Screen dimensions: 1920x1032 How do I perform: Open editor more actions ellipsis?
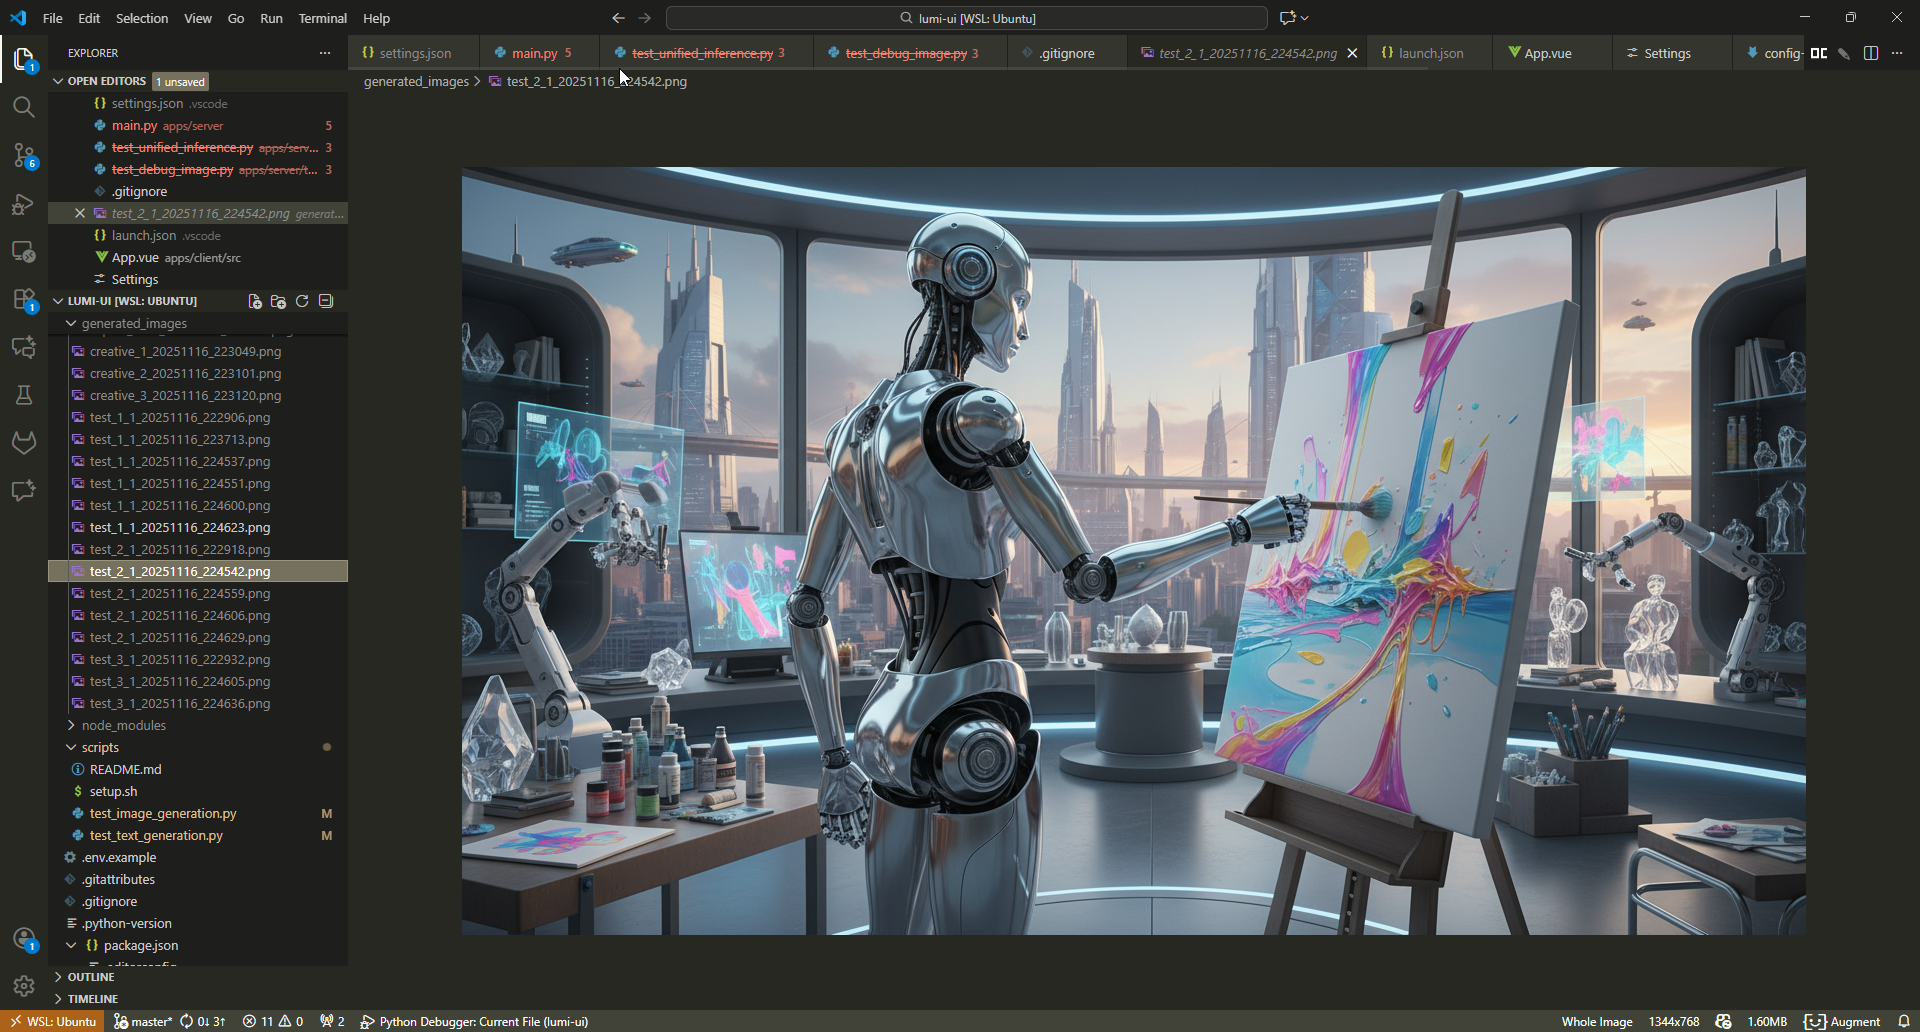pos(1897,53)
